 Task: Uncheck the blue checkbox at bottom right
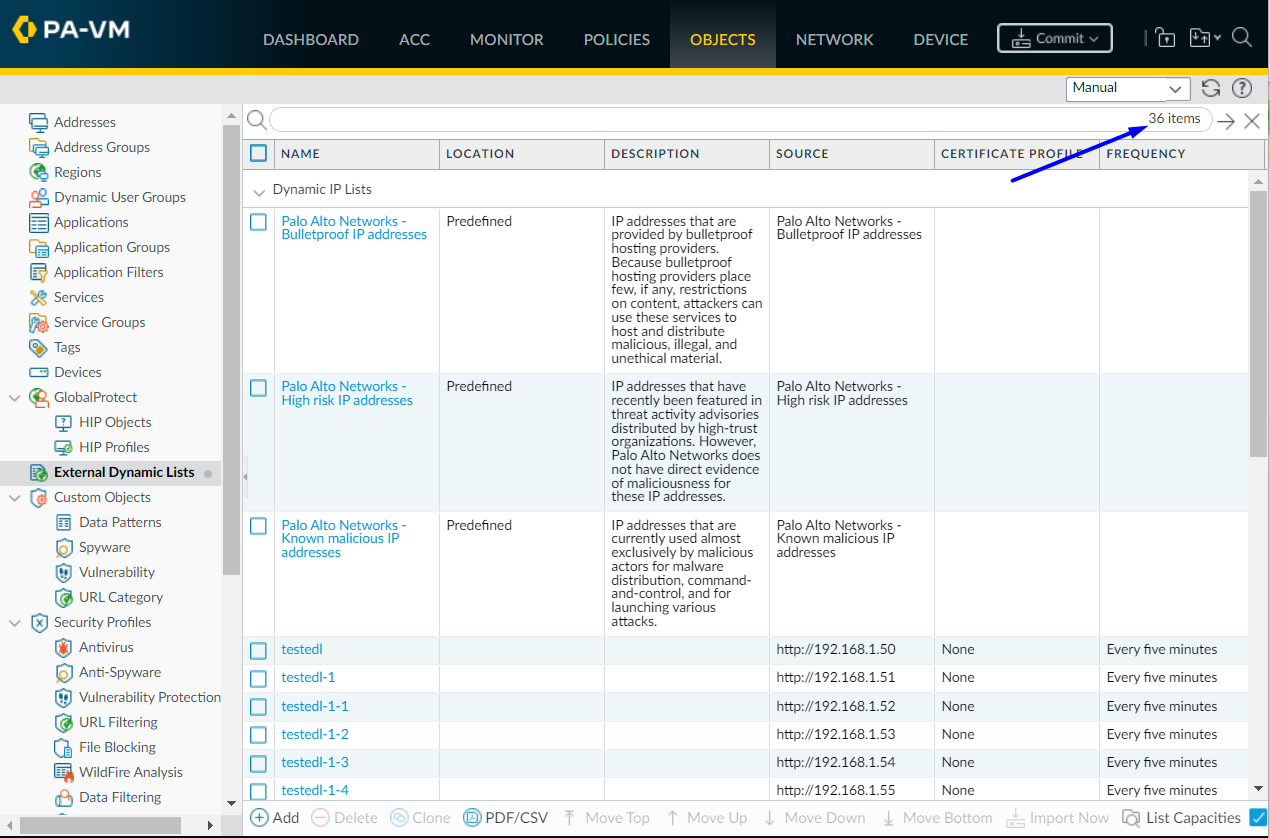point(1258,817)
